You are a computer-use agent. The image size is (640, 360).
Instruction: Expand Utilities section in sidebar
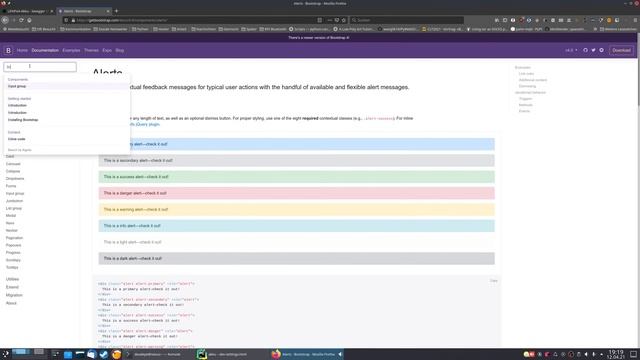point(13,279)
